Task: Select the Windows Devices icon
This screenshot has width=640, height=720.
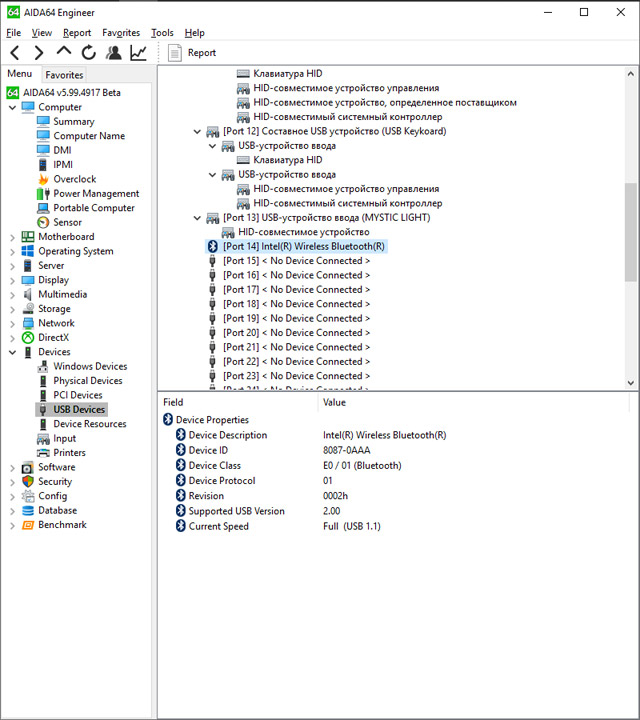Action: [x=43, y=366]
